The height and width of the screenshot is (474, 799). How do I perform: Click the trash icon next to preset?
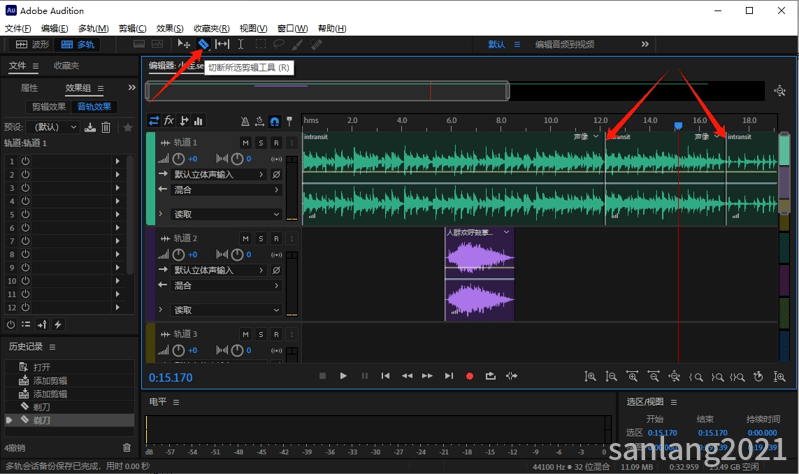pyautogui.click(x=106, y=127)
